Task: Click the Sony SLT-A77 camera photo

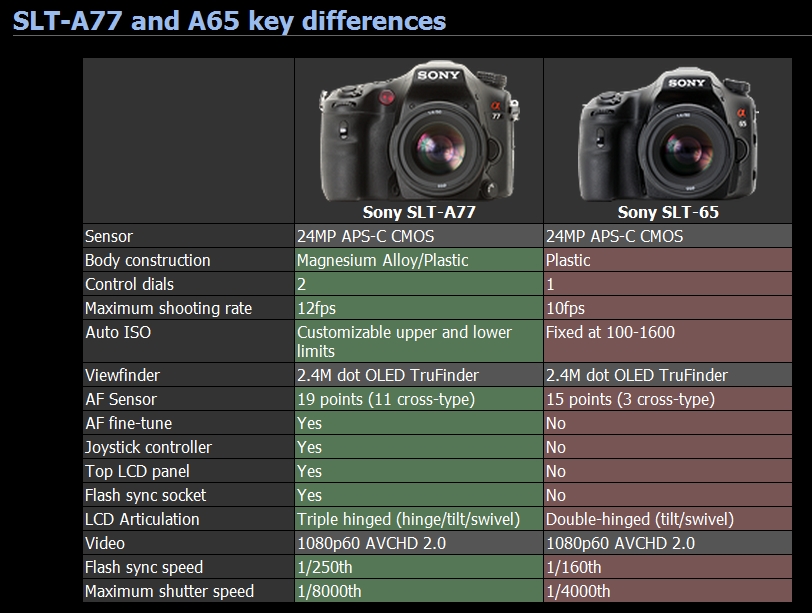Action: click(x=419, y=132)
